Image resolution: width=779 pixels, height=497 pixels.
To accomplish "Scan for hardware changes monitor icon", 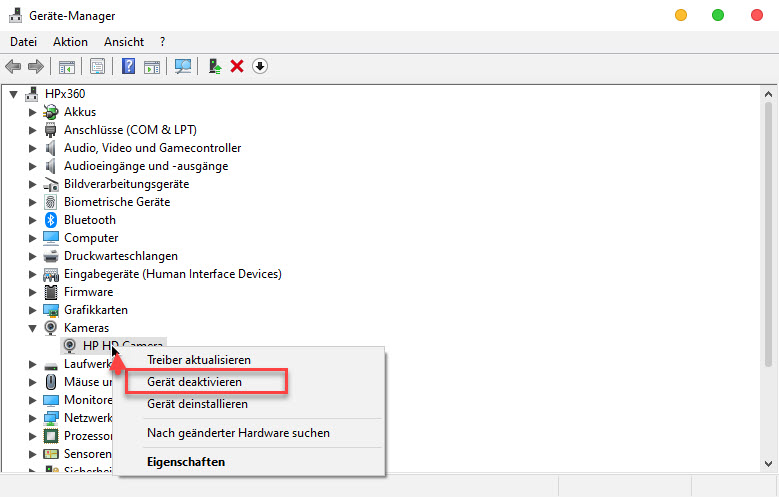I will (183, 66).
